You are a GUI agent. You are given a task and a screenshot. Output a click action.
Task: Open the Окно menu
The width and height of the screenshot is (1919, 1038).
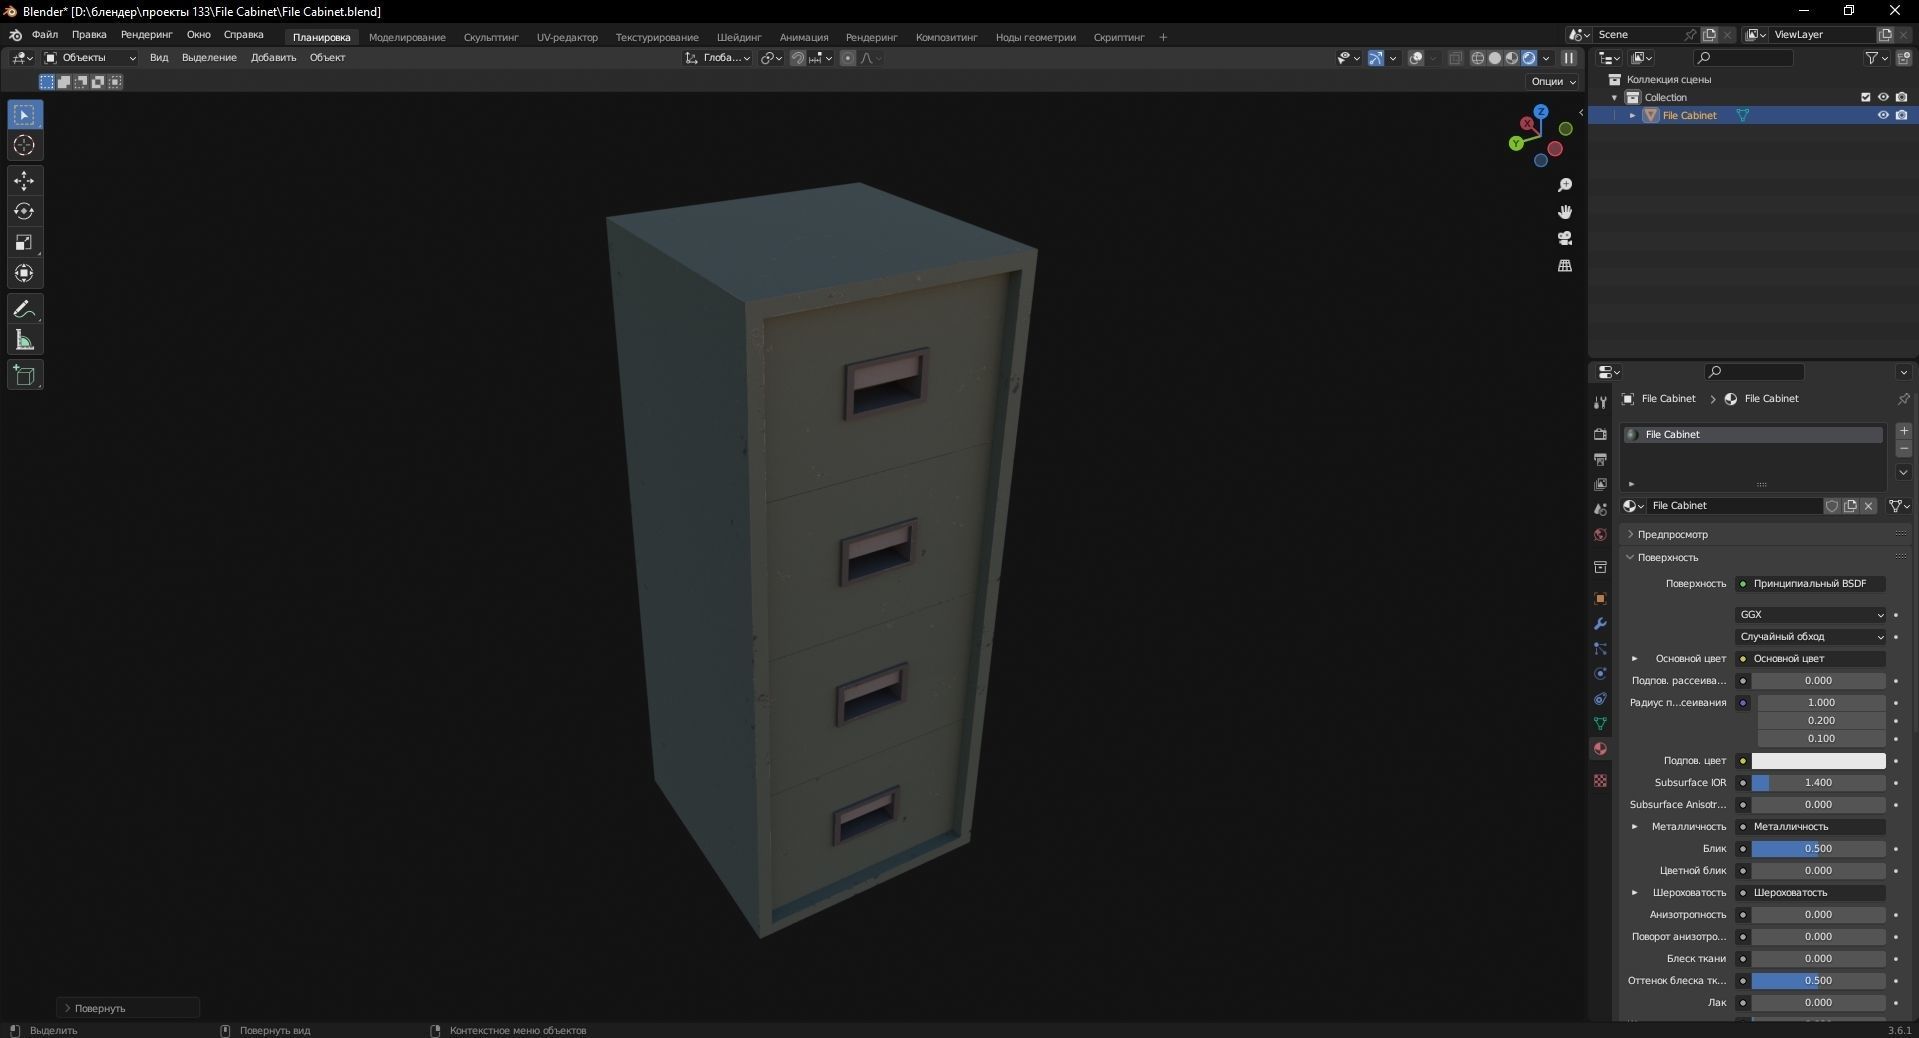(198, 35)
